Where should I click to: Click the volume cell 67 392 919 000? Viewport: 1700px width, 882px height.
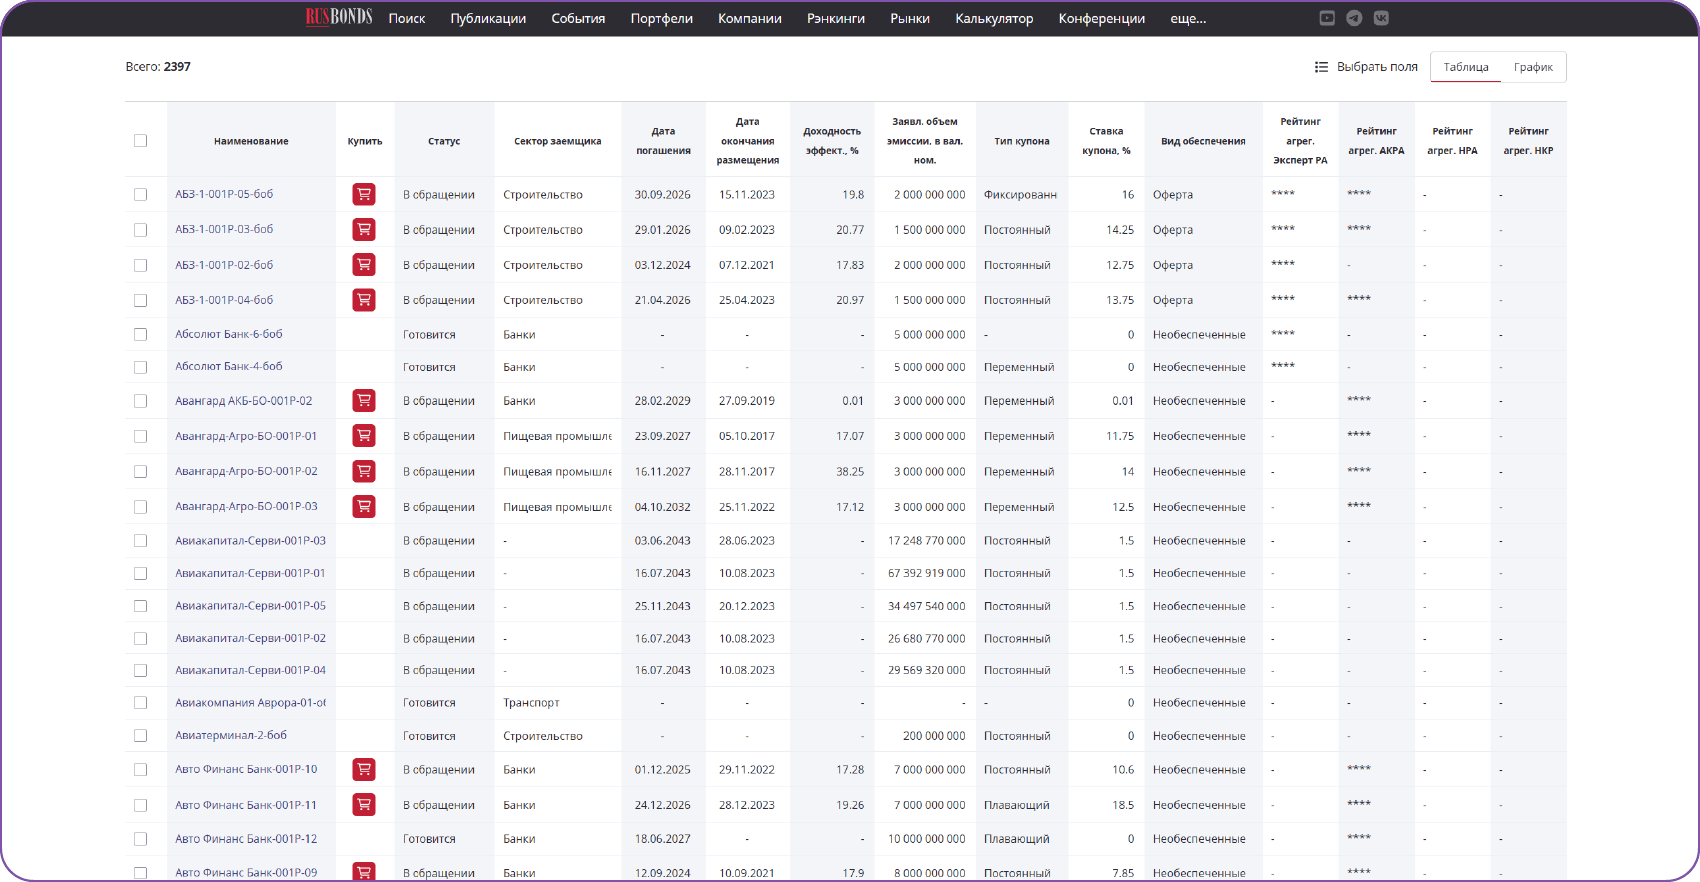click(x=926, y=573)
